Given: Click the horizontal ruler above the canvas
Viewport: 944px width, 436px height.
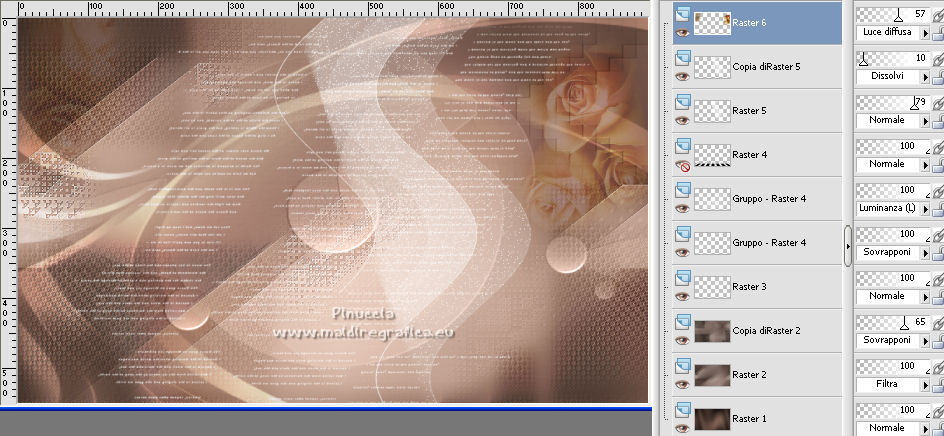Looking at the screenshot, I should pos(333,8).
